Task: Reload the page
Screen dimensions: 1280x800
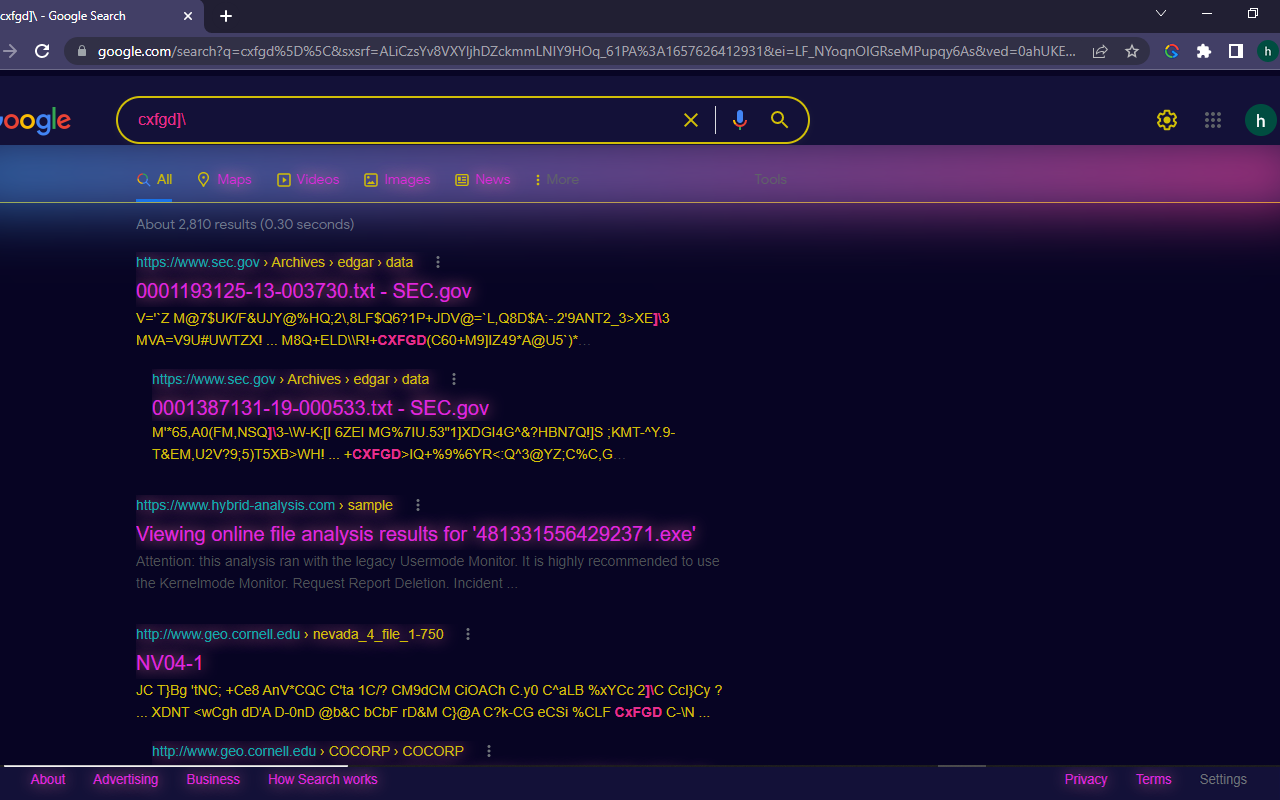Action: [42, 51]
